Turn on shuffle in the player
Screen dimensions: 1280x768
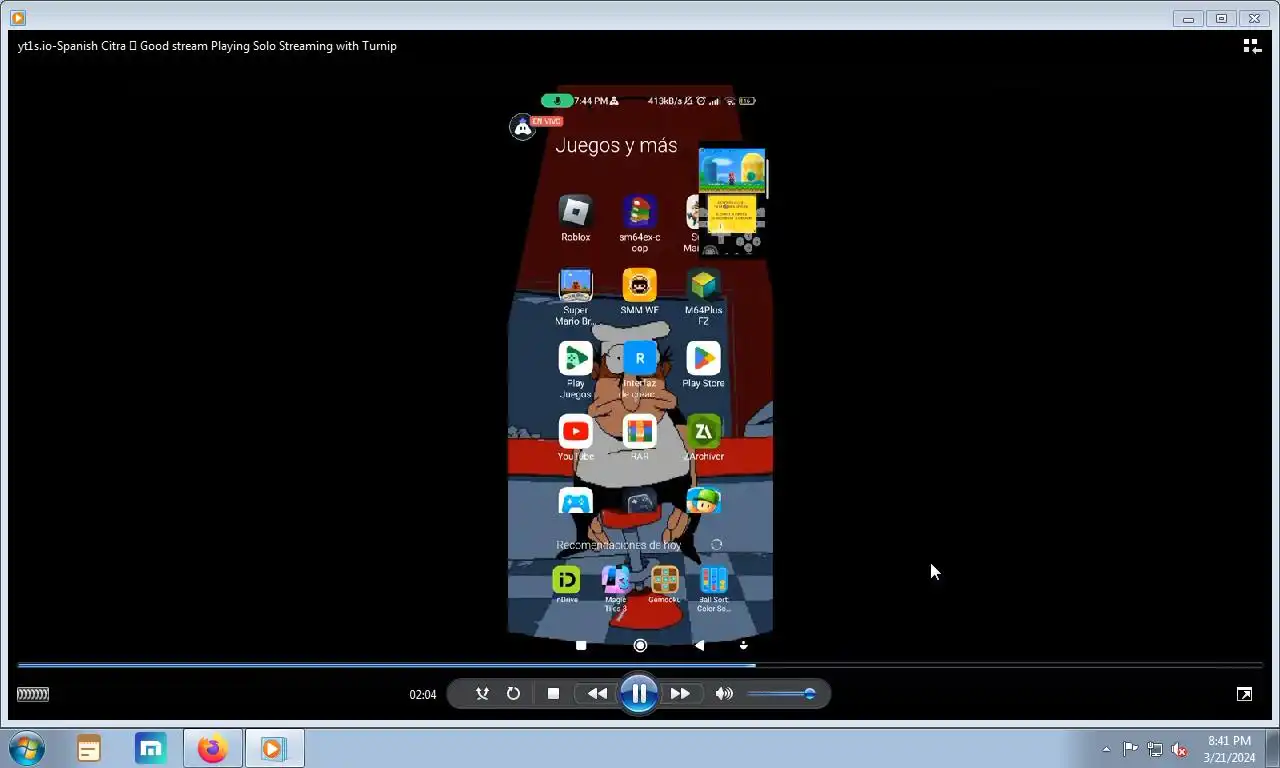[482, 694]
